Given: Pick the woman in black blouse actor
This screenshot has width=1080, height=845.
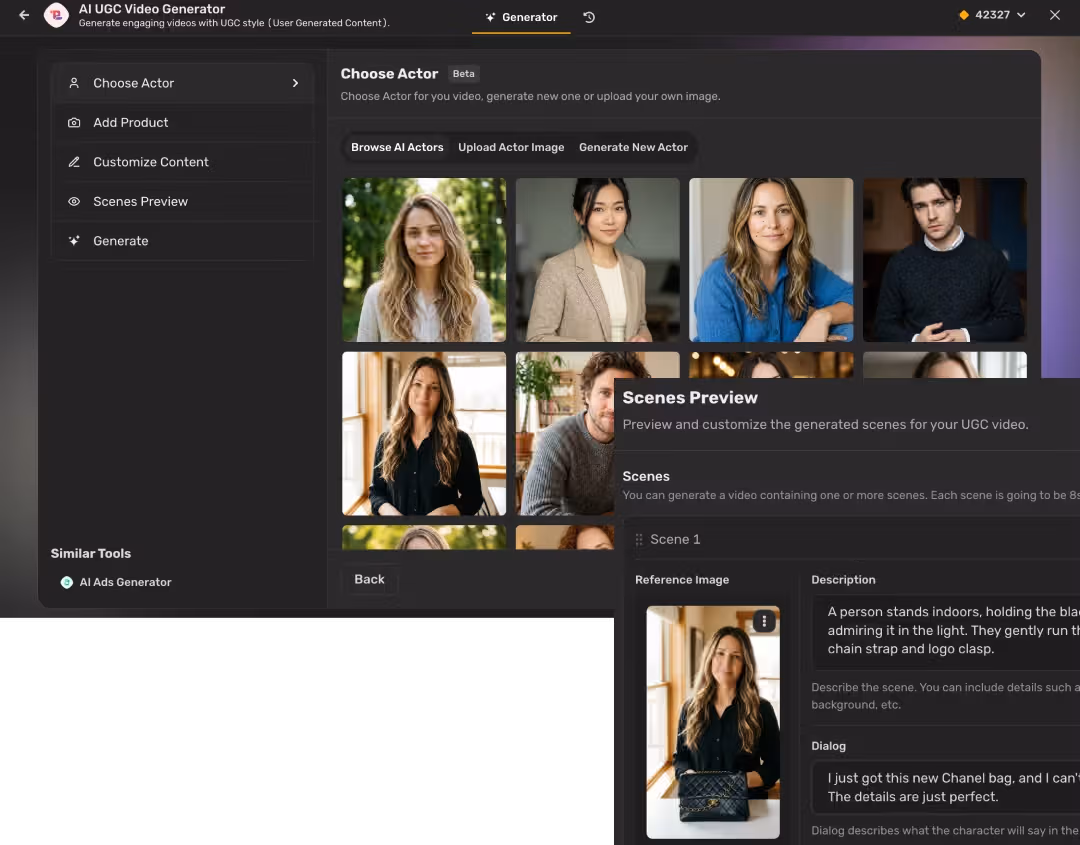Looking at the screenshot, I should 424,433.
